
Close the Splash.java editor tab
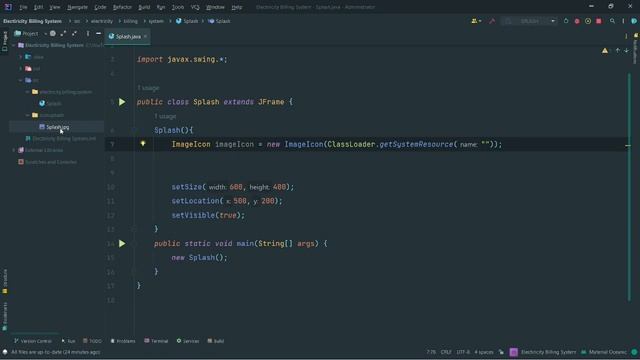click(x=145, y=36)
